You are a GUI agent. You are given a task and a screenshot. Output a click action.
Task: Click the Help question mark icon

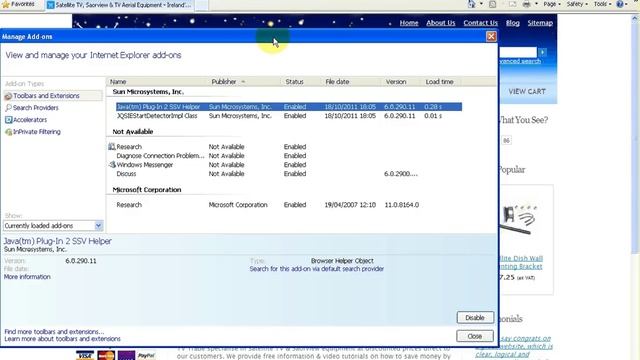[x=620, y=4]
